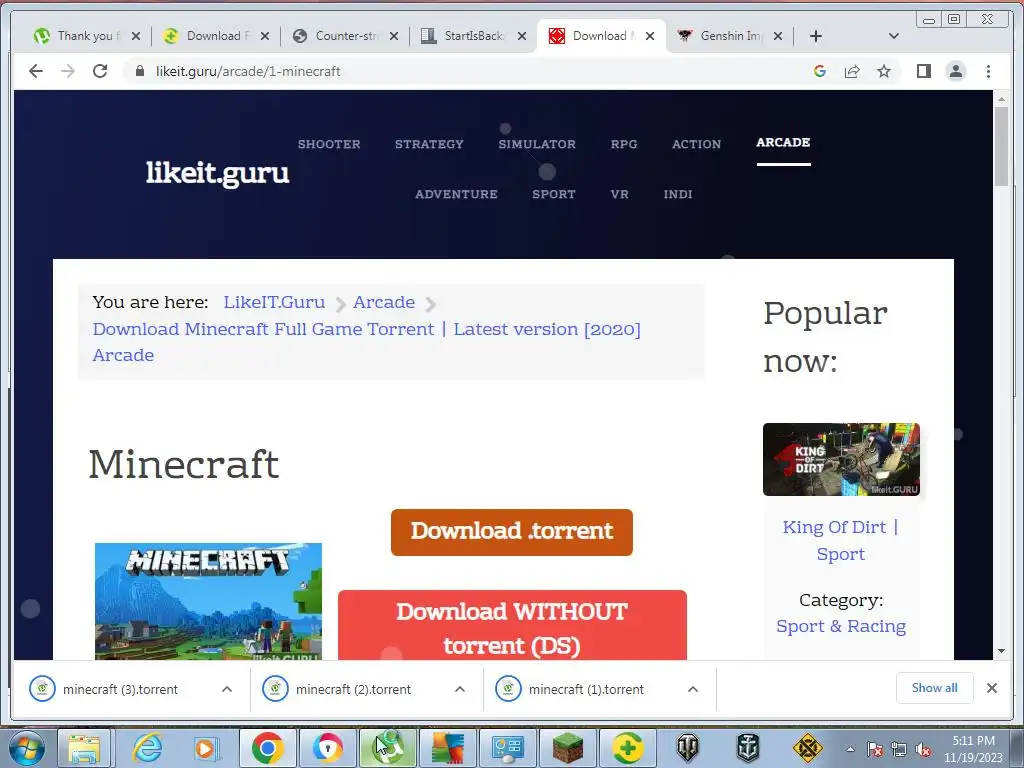
Task: Close the Genshin Impact tab
Action: [778, 36]
